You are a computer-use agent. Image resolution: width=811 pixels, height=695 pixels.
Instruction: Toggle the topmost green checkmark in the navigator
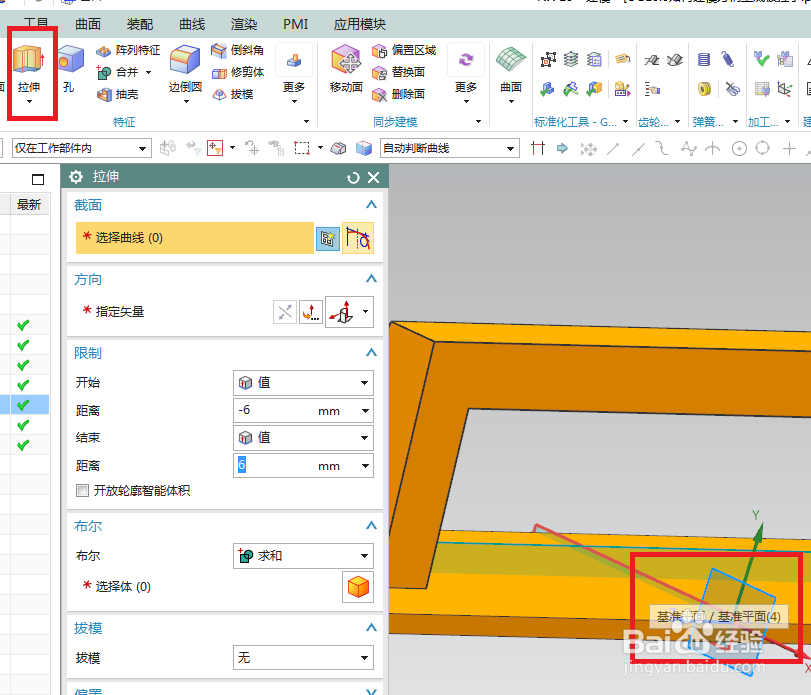click(x=23, y=324)
